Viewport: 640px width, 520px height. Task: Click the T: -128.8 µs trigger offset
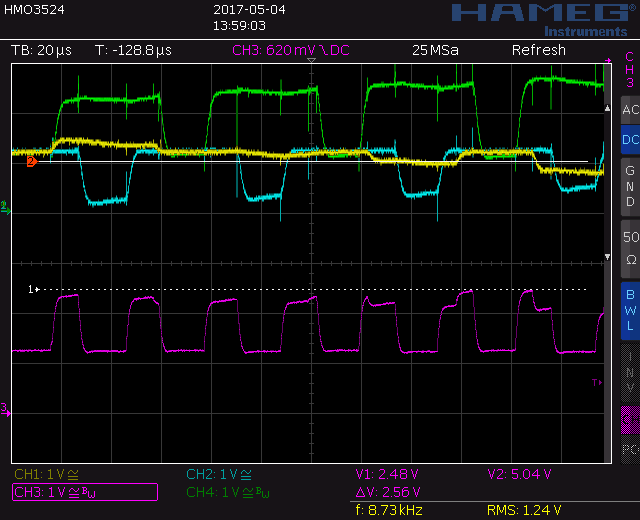tap(133, 51)
